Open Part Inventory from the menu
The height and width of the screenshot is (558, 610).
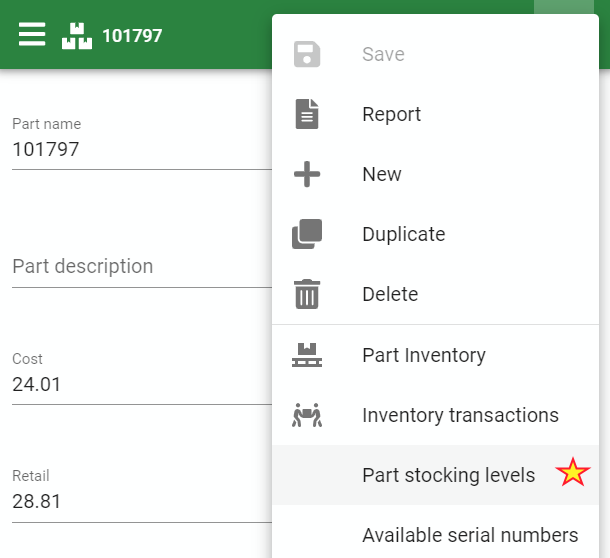435,355
